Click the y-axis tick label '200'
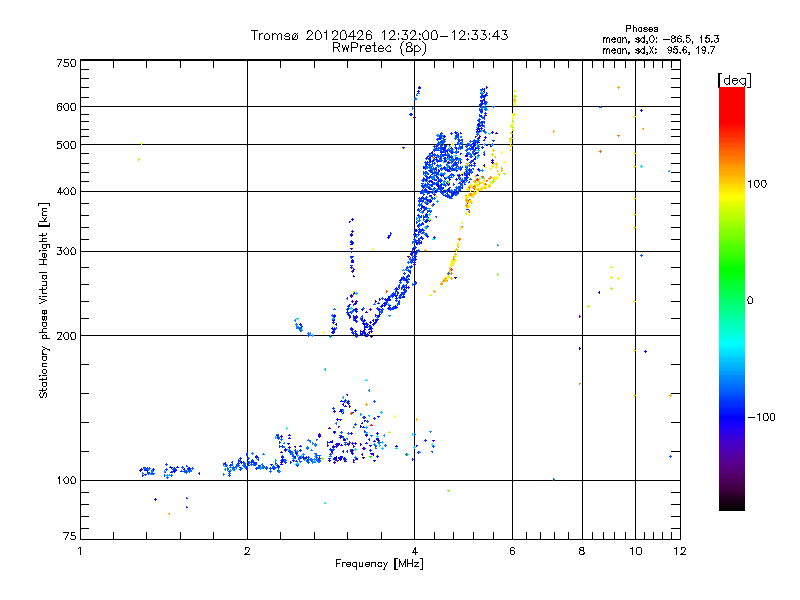800x600 pixels. pyautogui.click(x=66, y=336)
